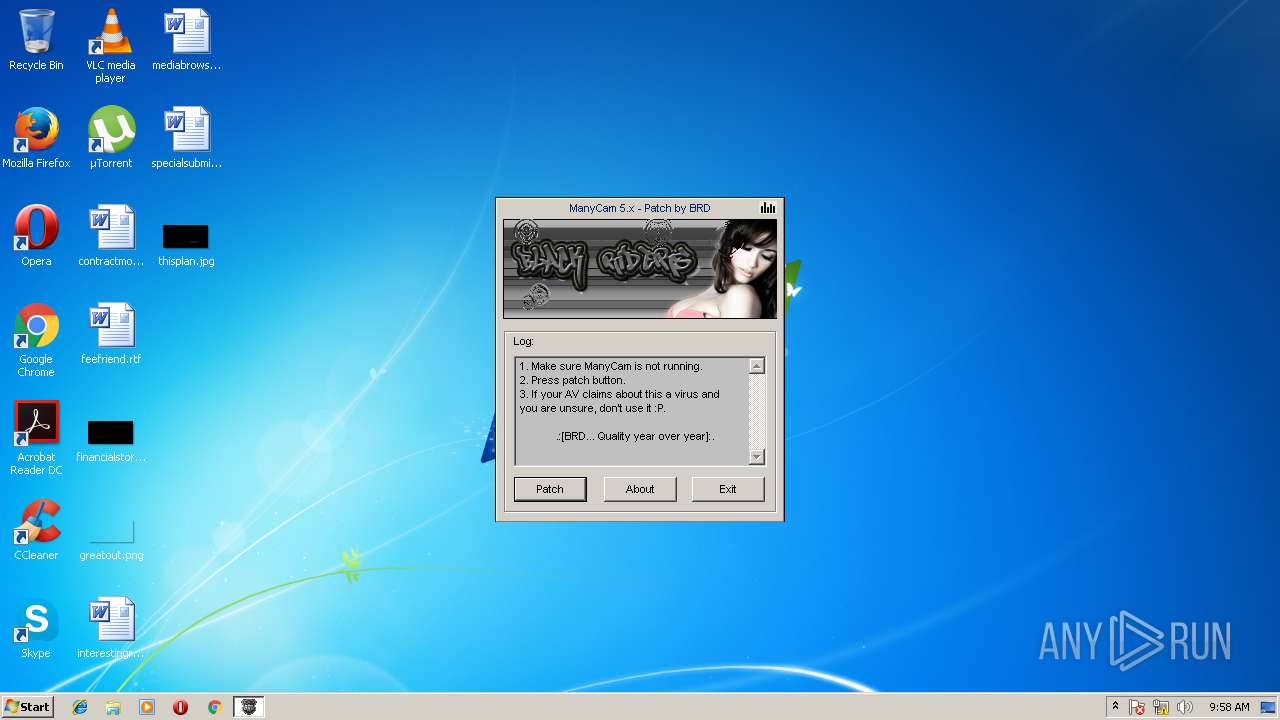Select thisplan.jpg image file

[x=186, y=245]
